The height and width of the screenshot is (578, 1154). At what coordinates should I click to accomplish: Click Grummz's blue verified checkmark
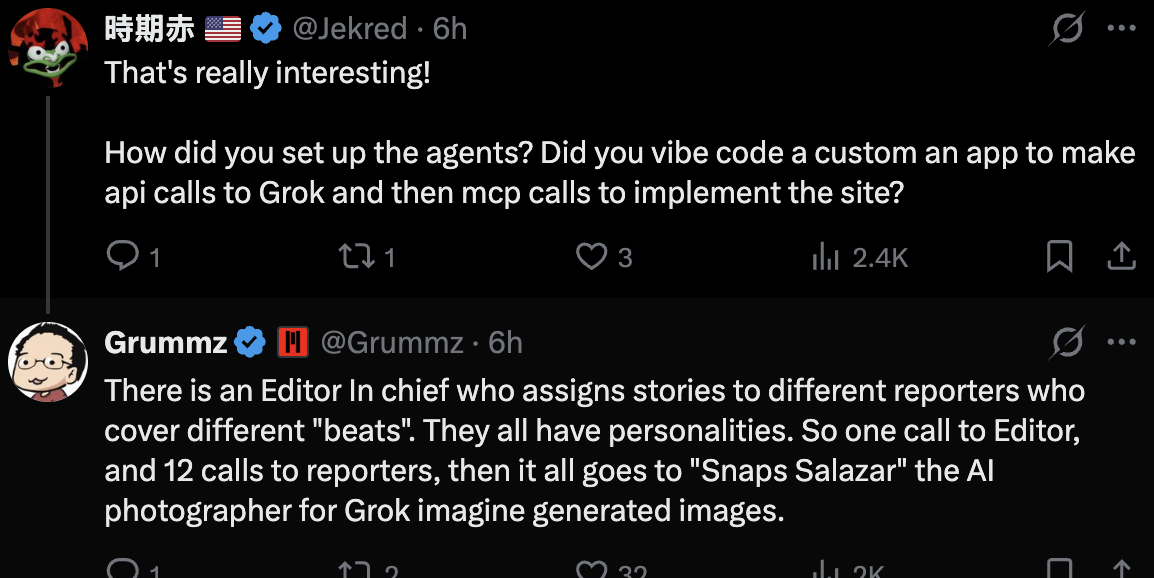click(250, 343)
